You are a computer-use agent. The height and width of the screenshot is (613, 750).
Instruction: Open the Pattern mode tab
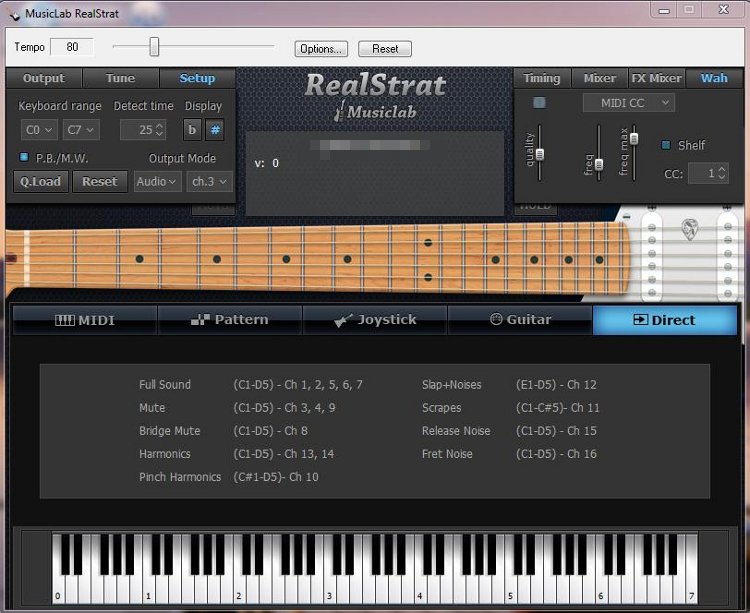coord(230,320)
